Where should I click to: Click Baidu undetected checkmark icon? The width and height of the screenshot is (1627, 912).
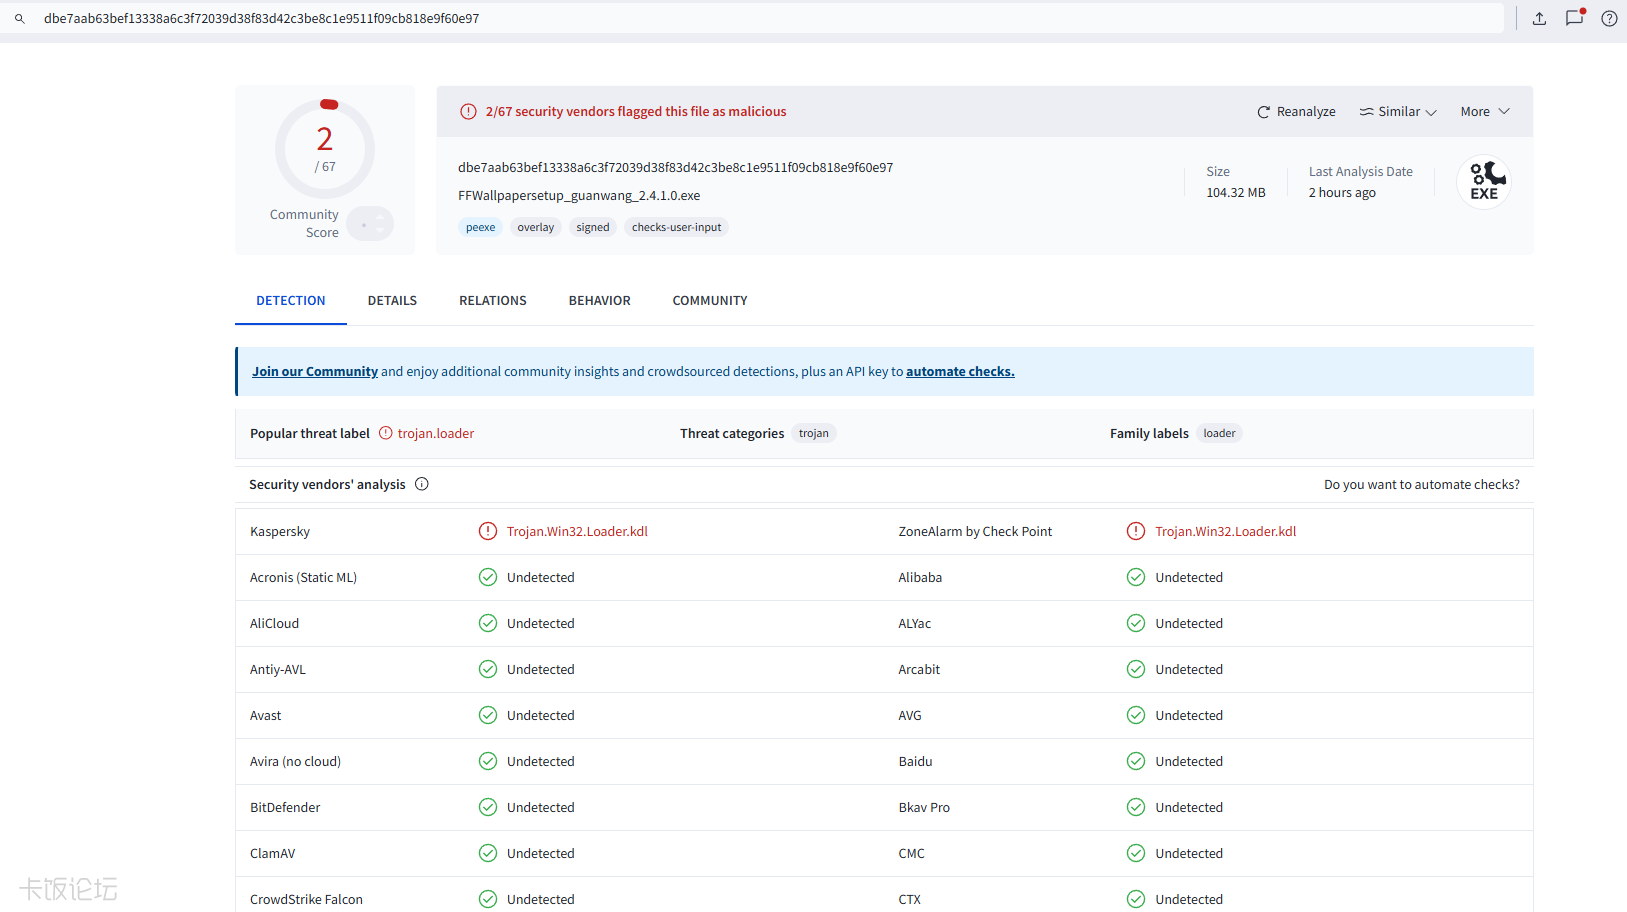1136,761
